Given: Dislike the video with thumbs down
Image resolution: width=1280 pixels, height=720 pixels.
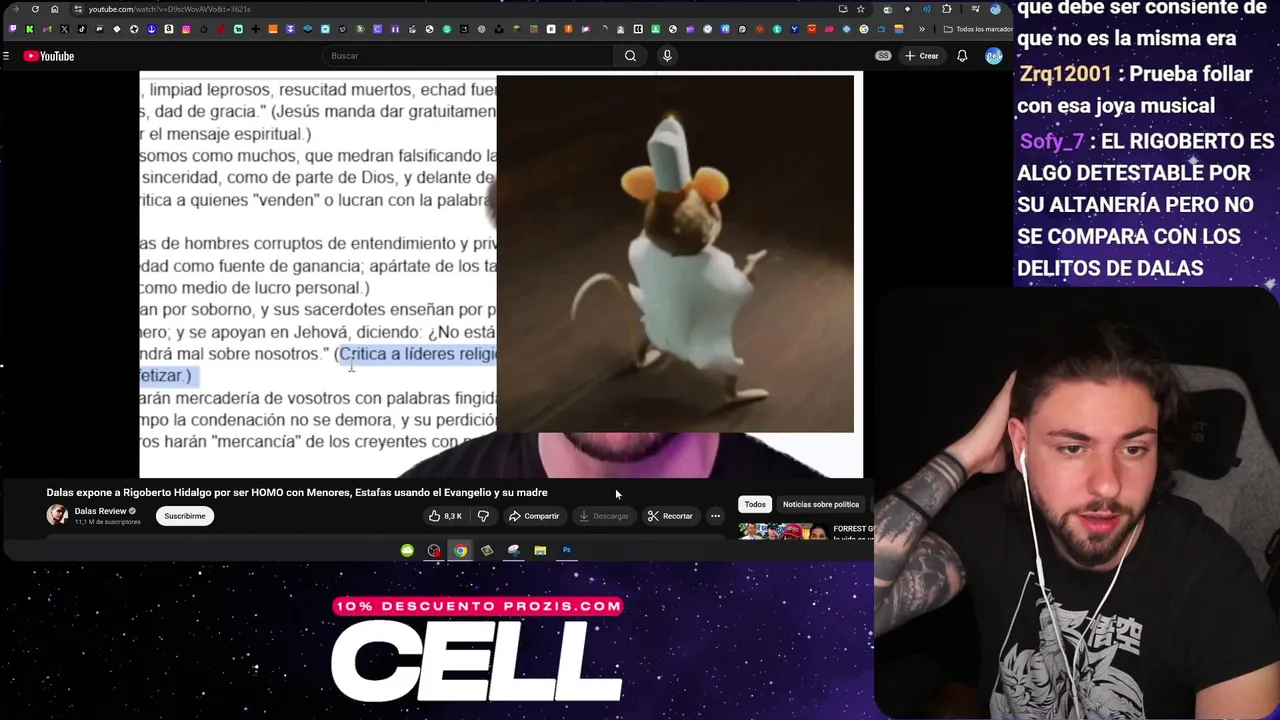Looking at the screenshot, I should [x=483, y=516].
